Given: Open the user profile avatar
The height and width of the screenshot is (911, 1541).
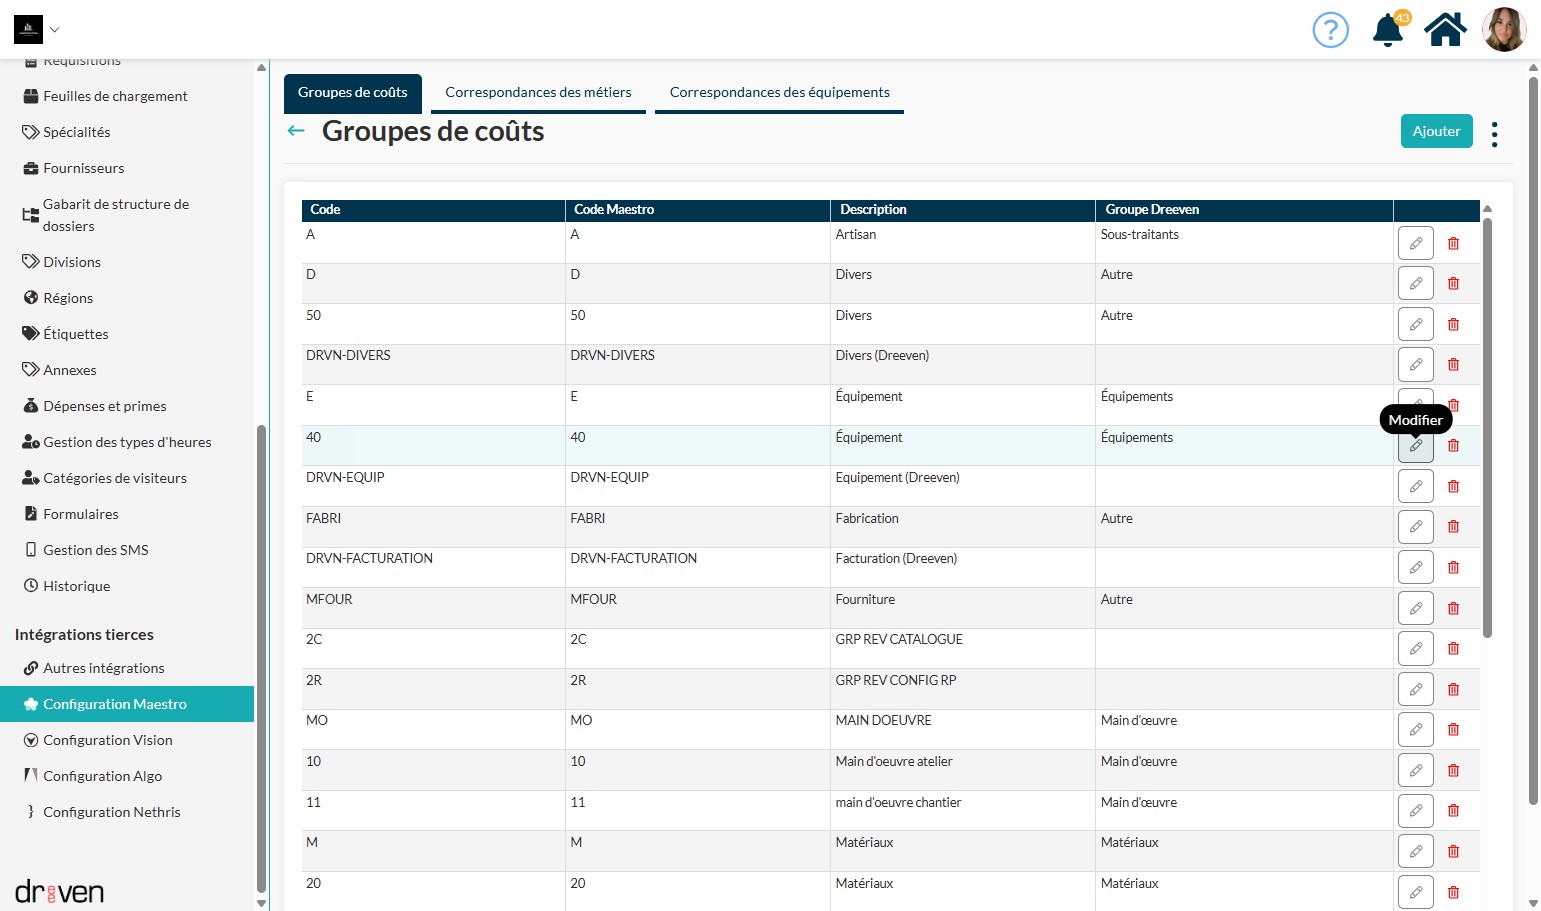Looking at the screenshot, I should (1503, 30).
